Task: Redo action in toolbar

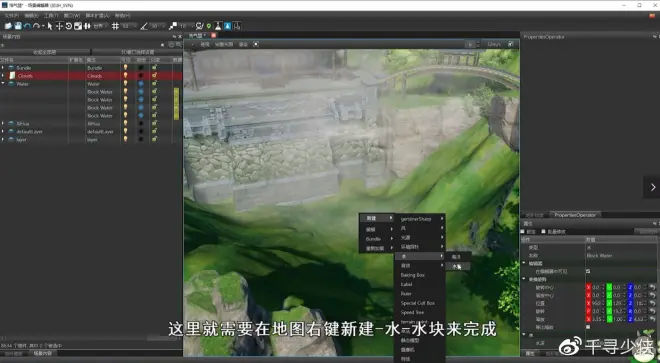Action: (36, 26)
